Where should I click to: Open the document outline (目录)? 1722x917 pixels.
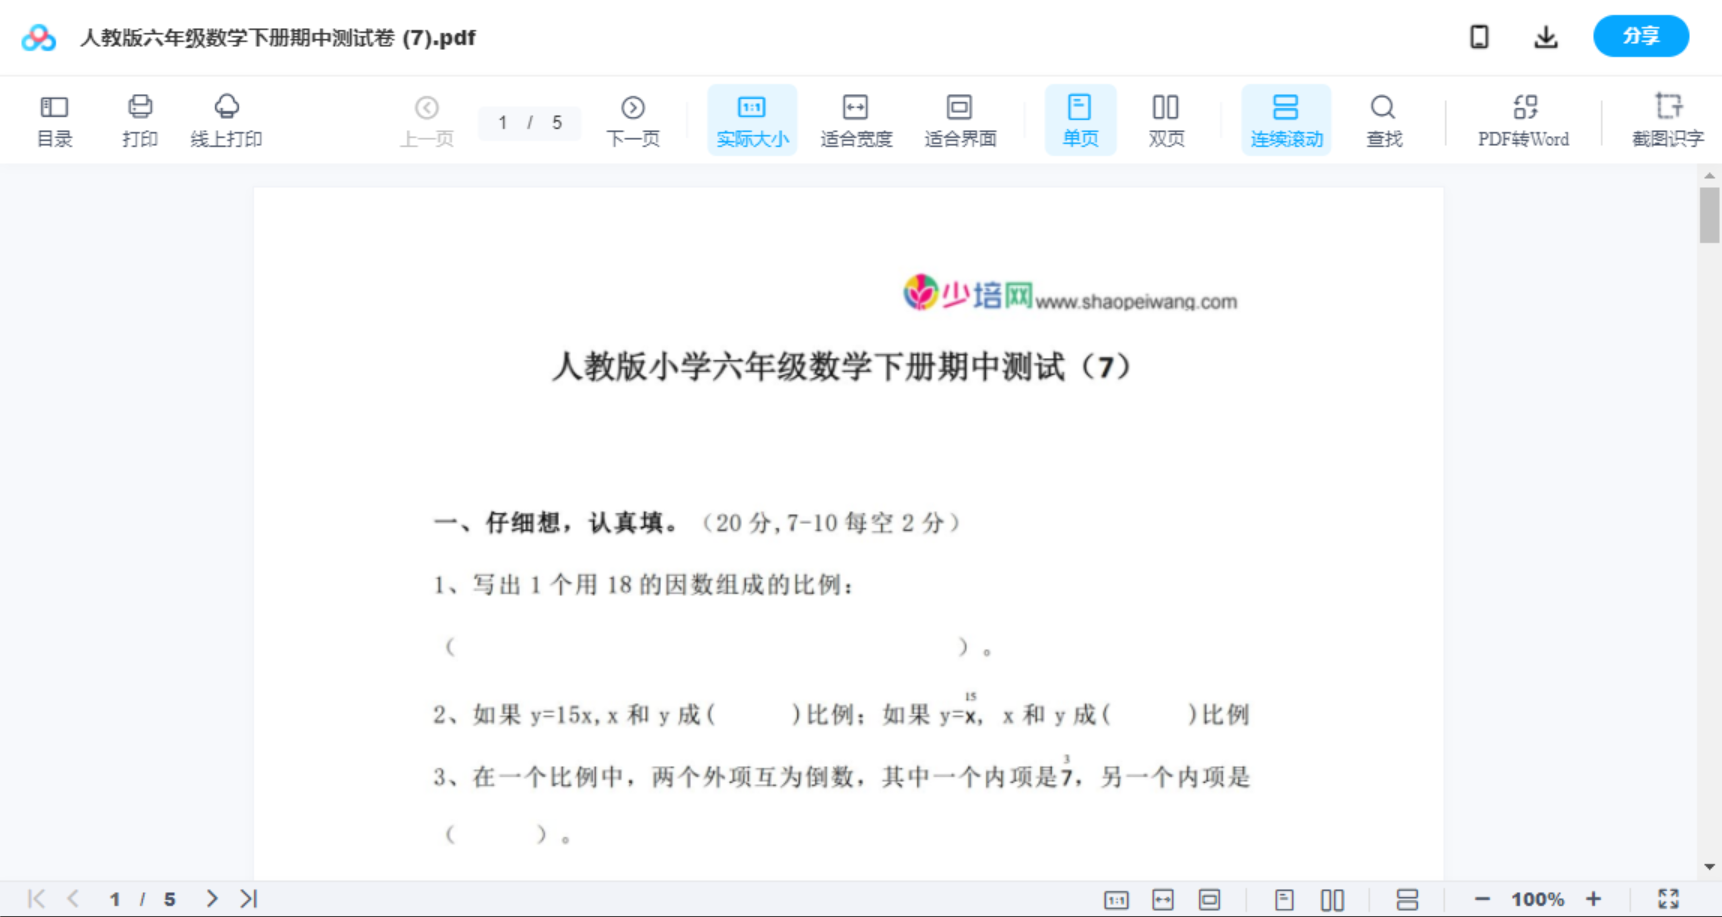[x=54, y=119]
